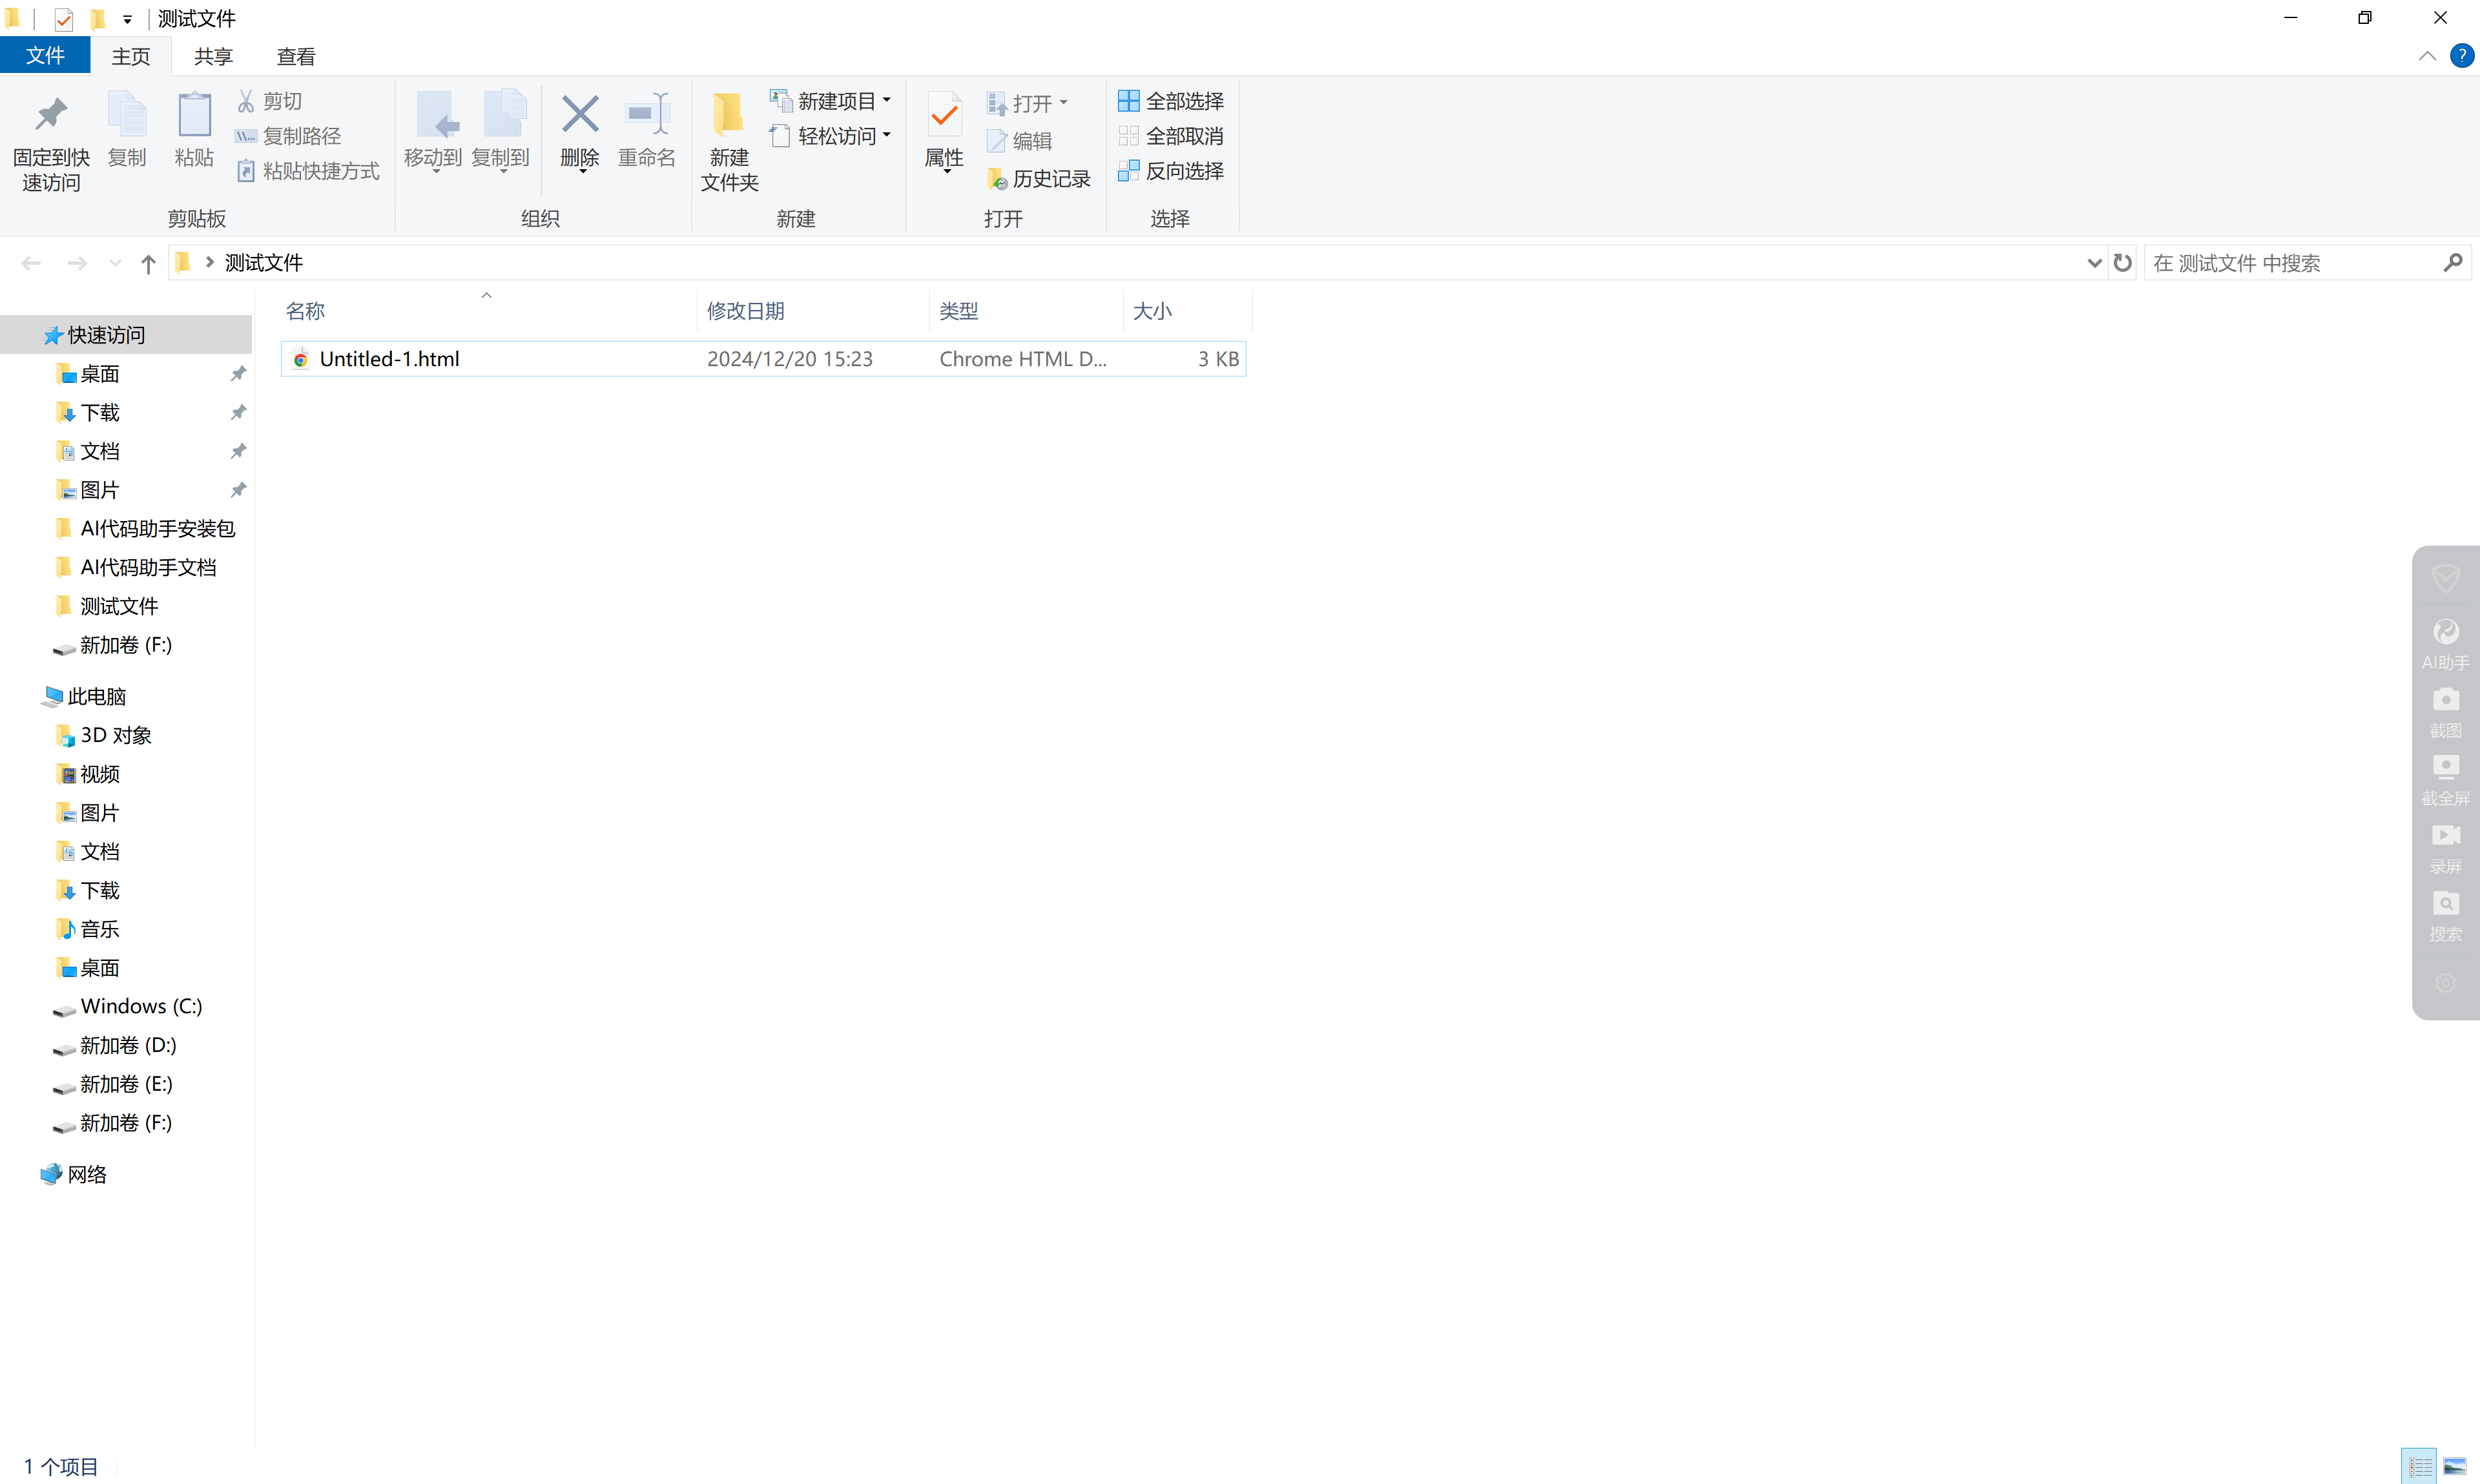
Task: Click the up-directory arrow icon
Action: [148, 264]
